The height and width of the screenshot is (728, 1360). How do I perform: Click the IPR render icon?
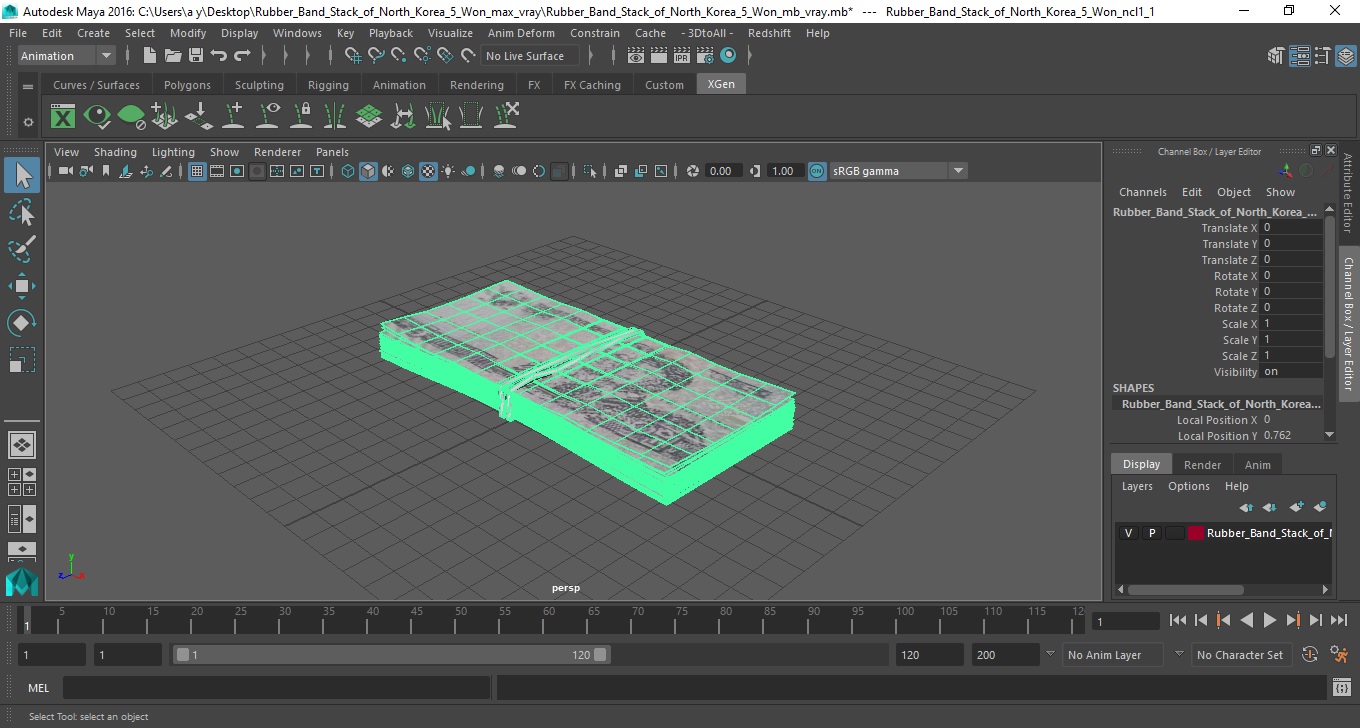click(682, 56)
